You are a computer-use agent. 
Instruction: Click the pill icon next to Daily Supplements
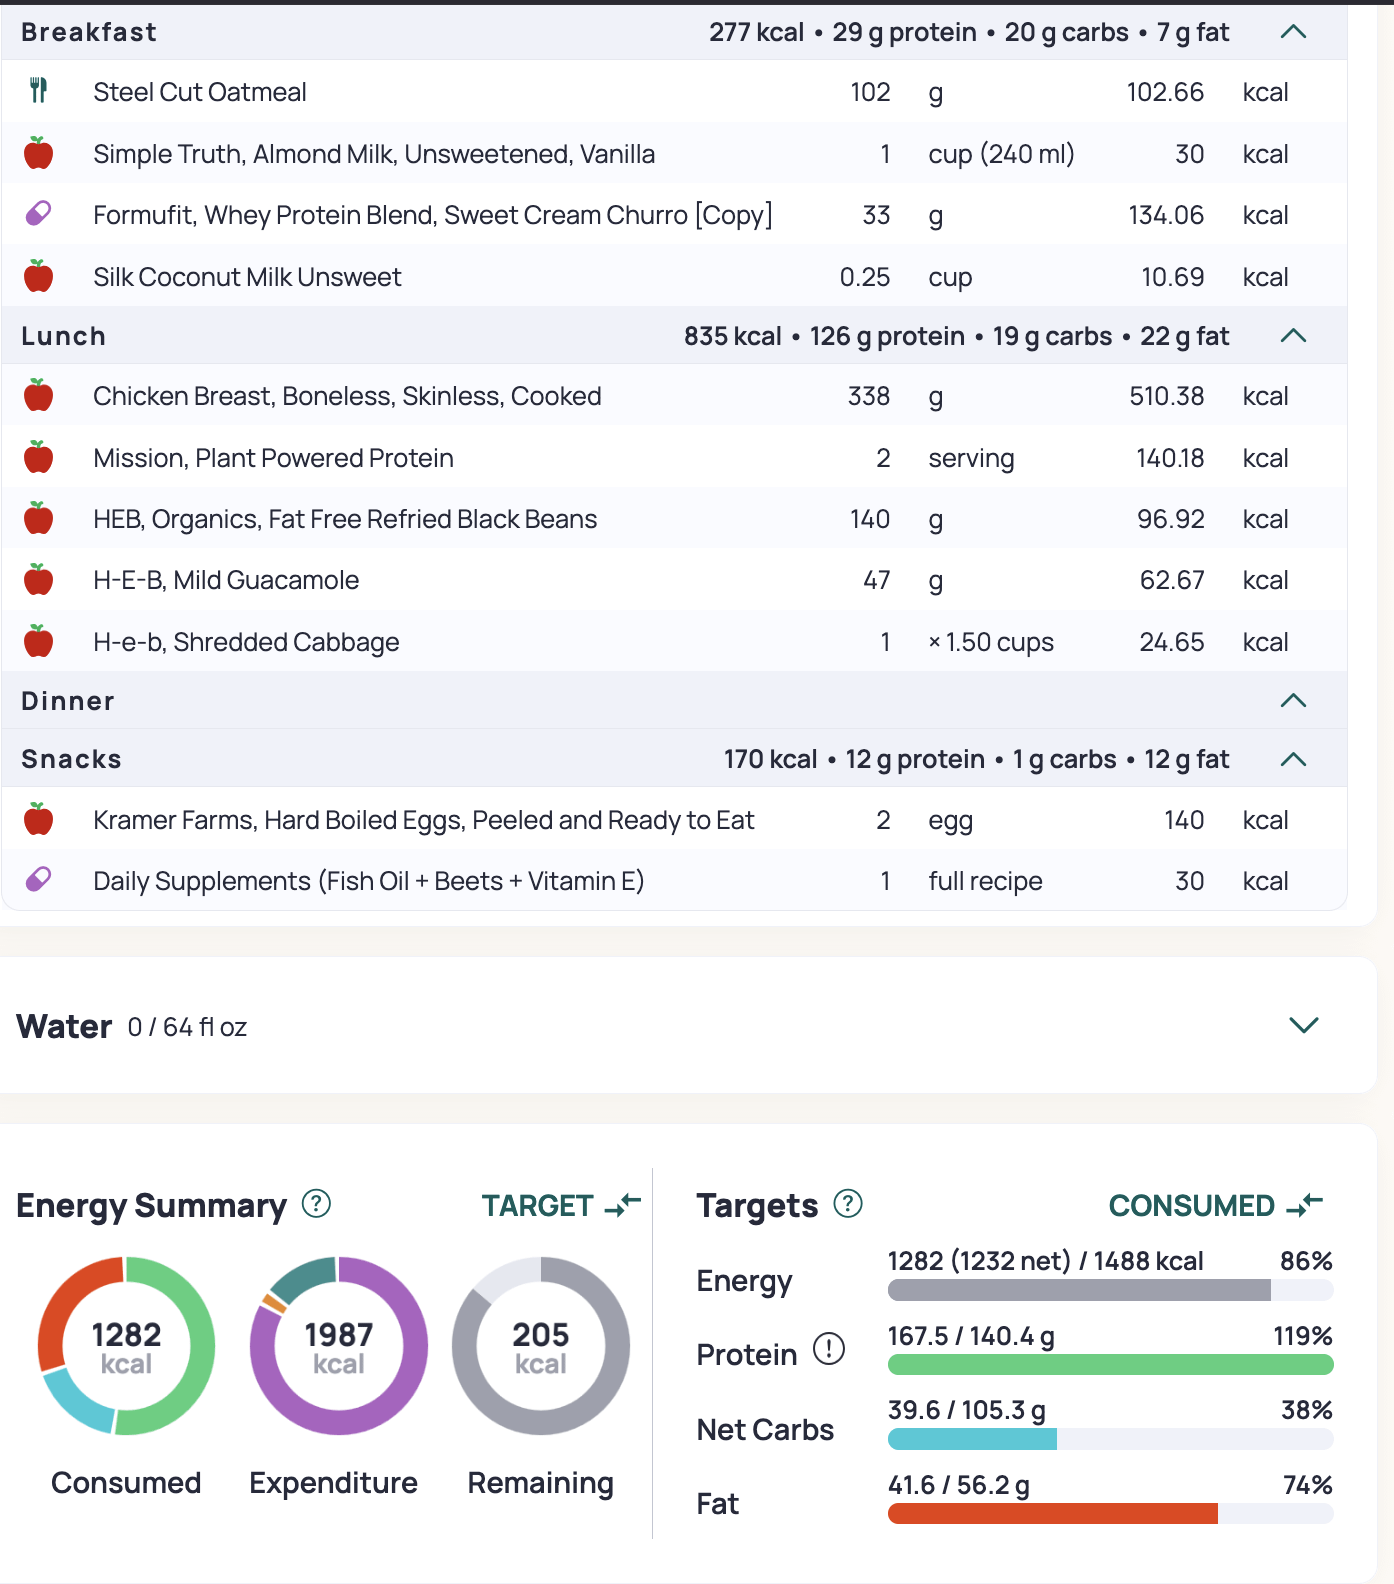[38, 880]
